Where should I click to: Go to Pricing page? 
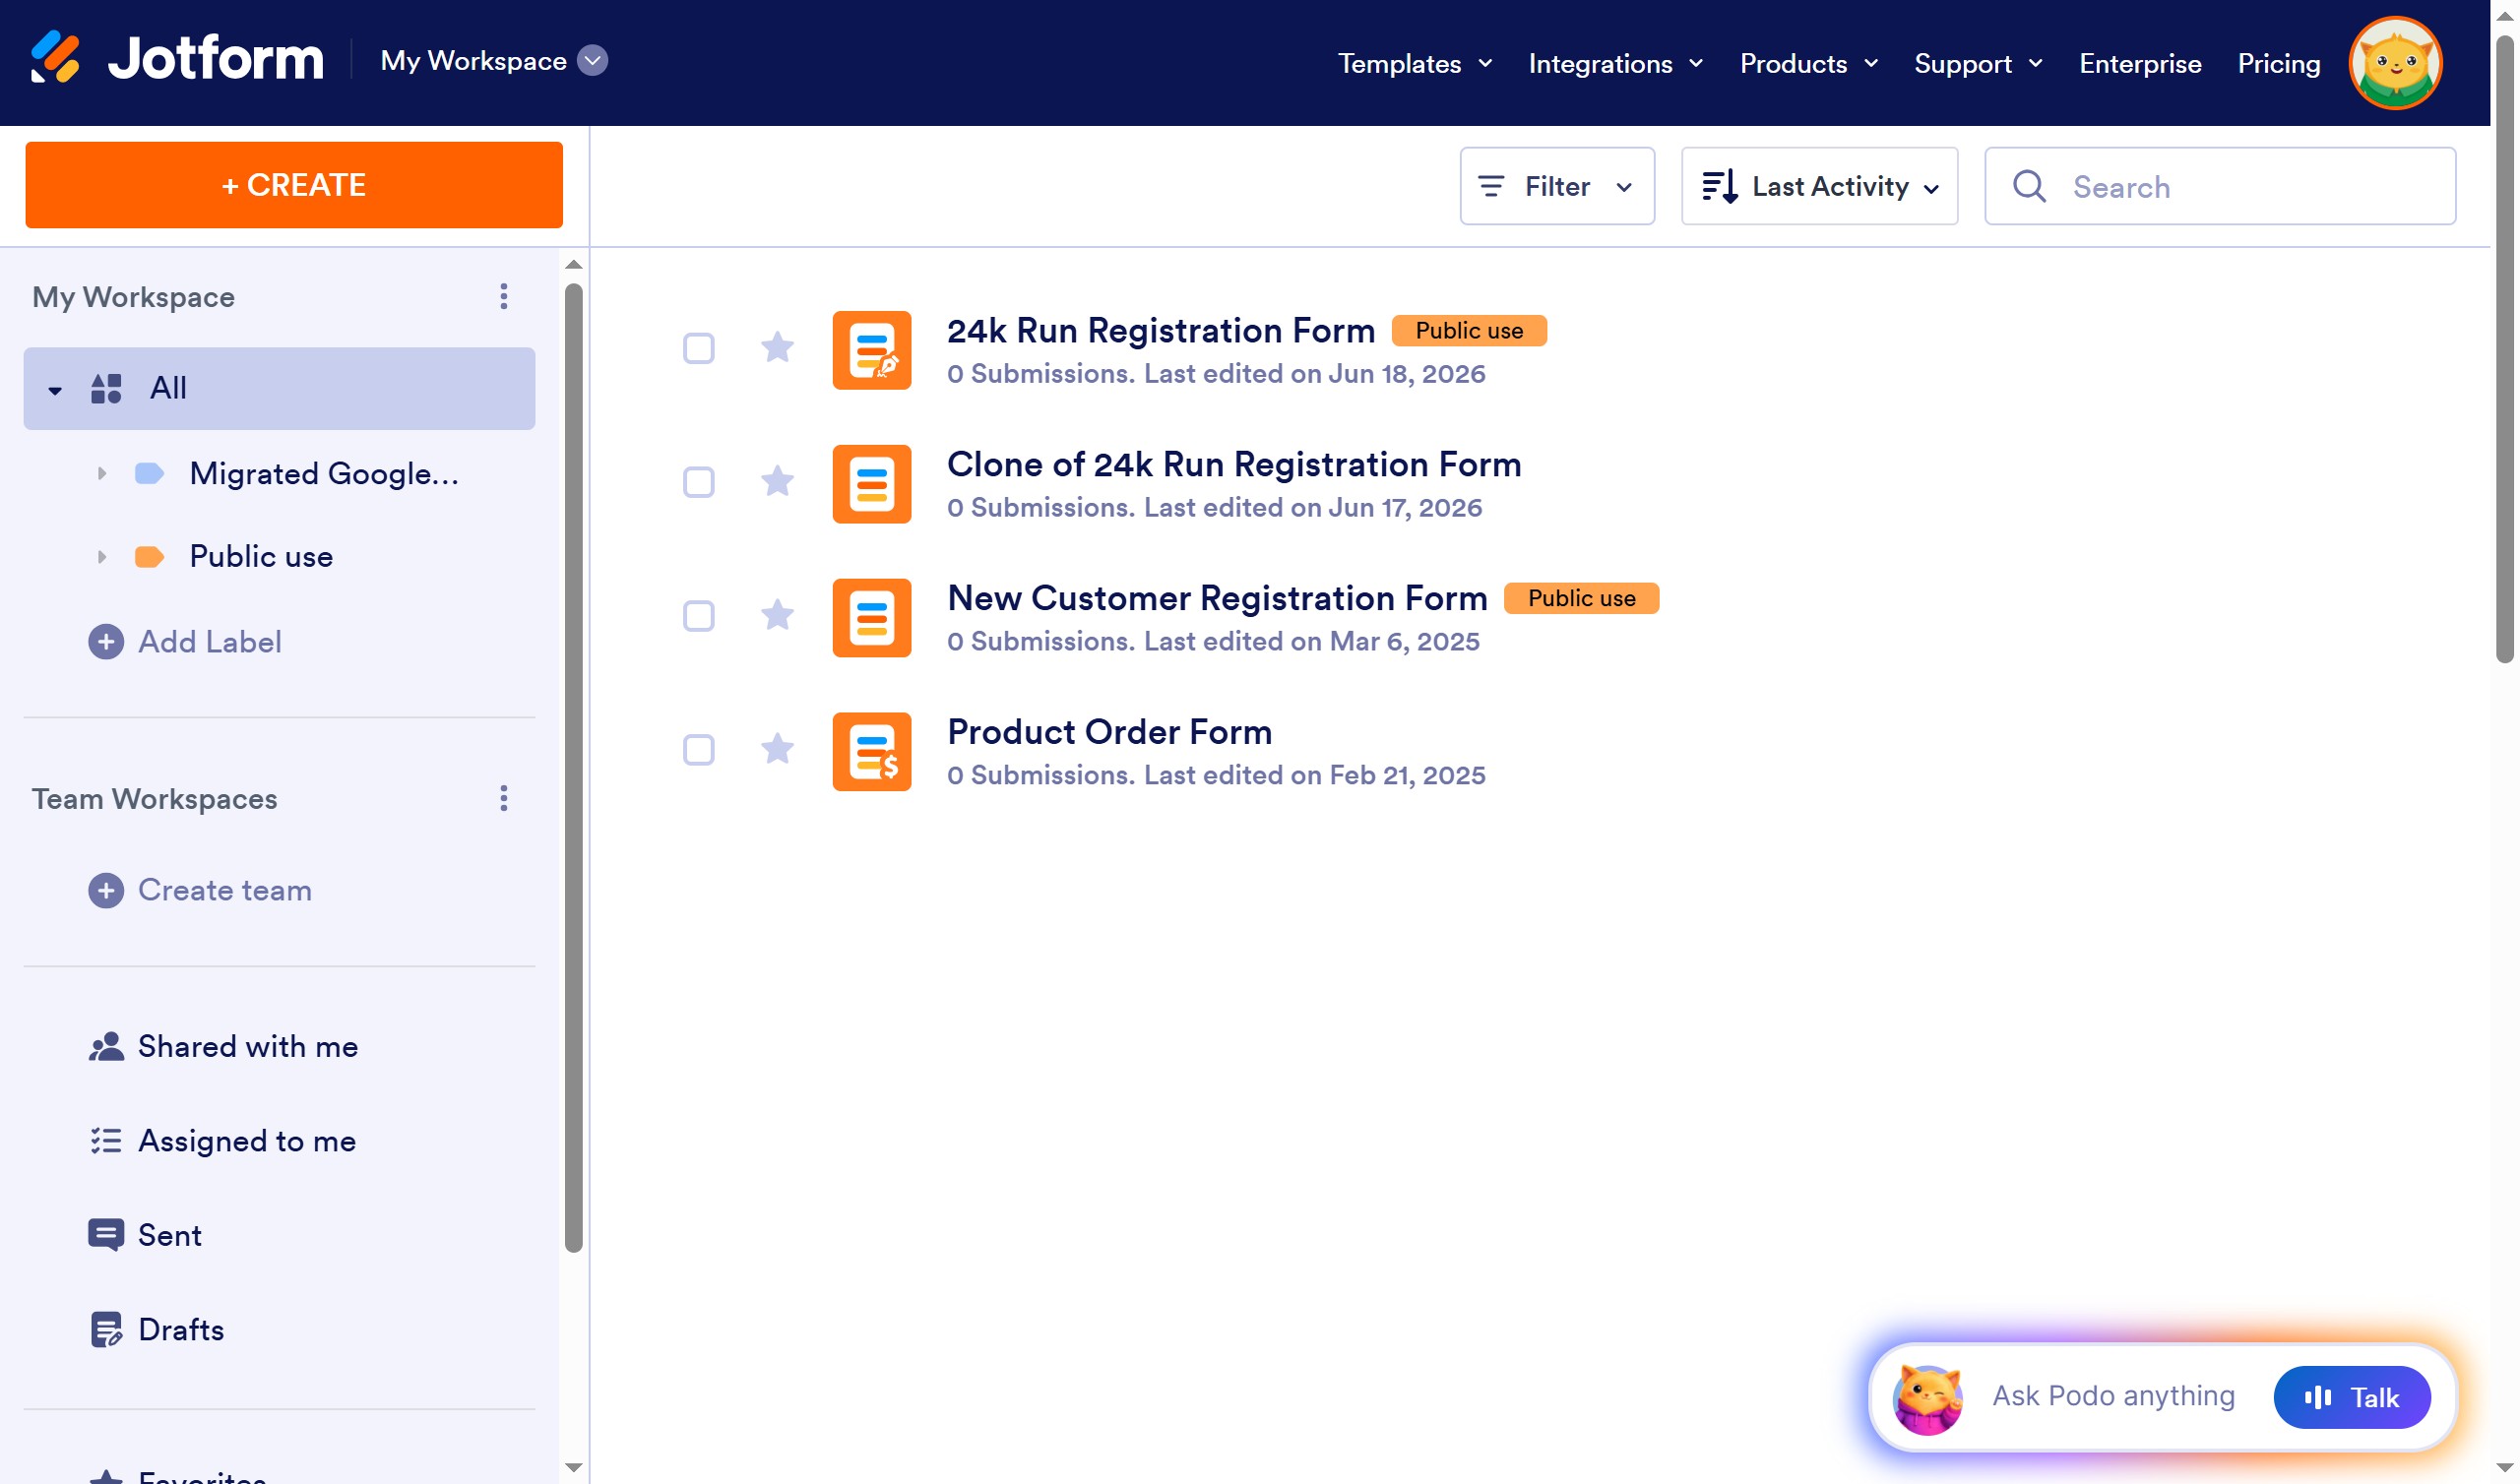(x=2278, y=64)
